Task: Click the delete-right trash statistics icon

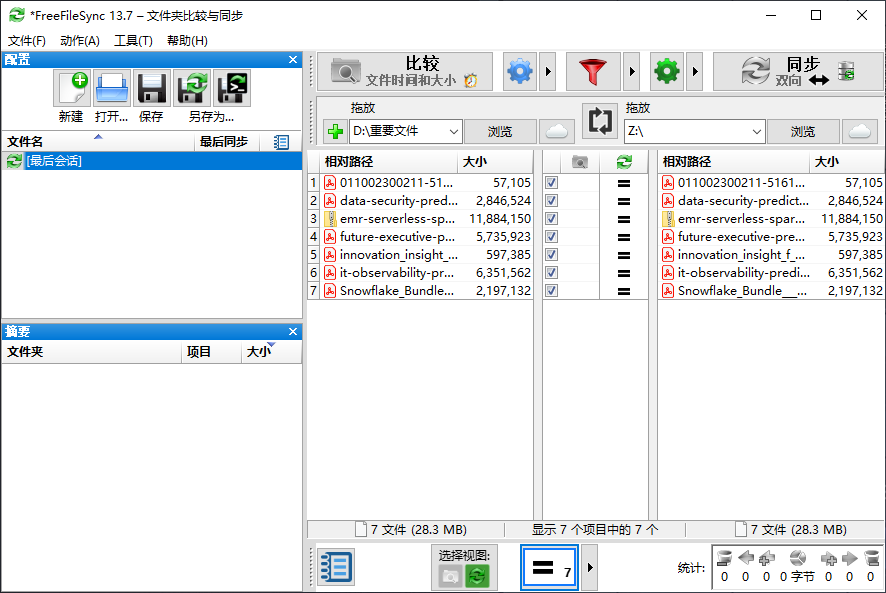Action: click(x=872, y=559)
